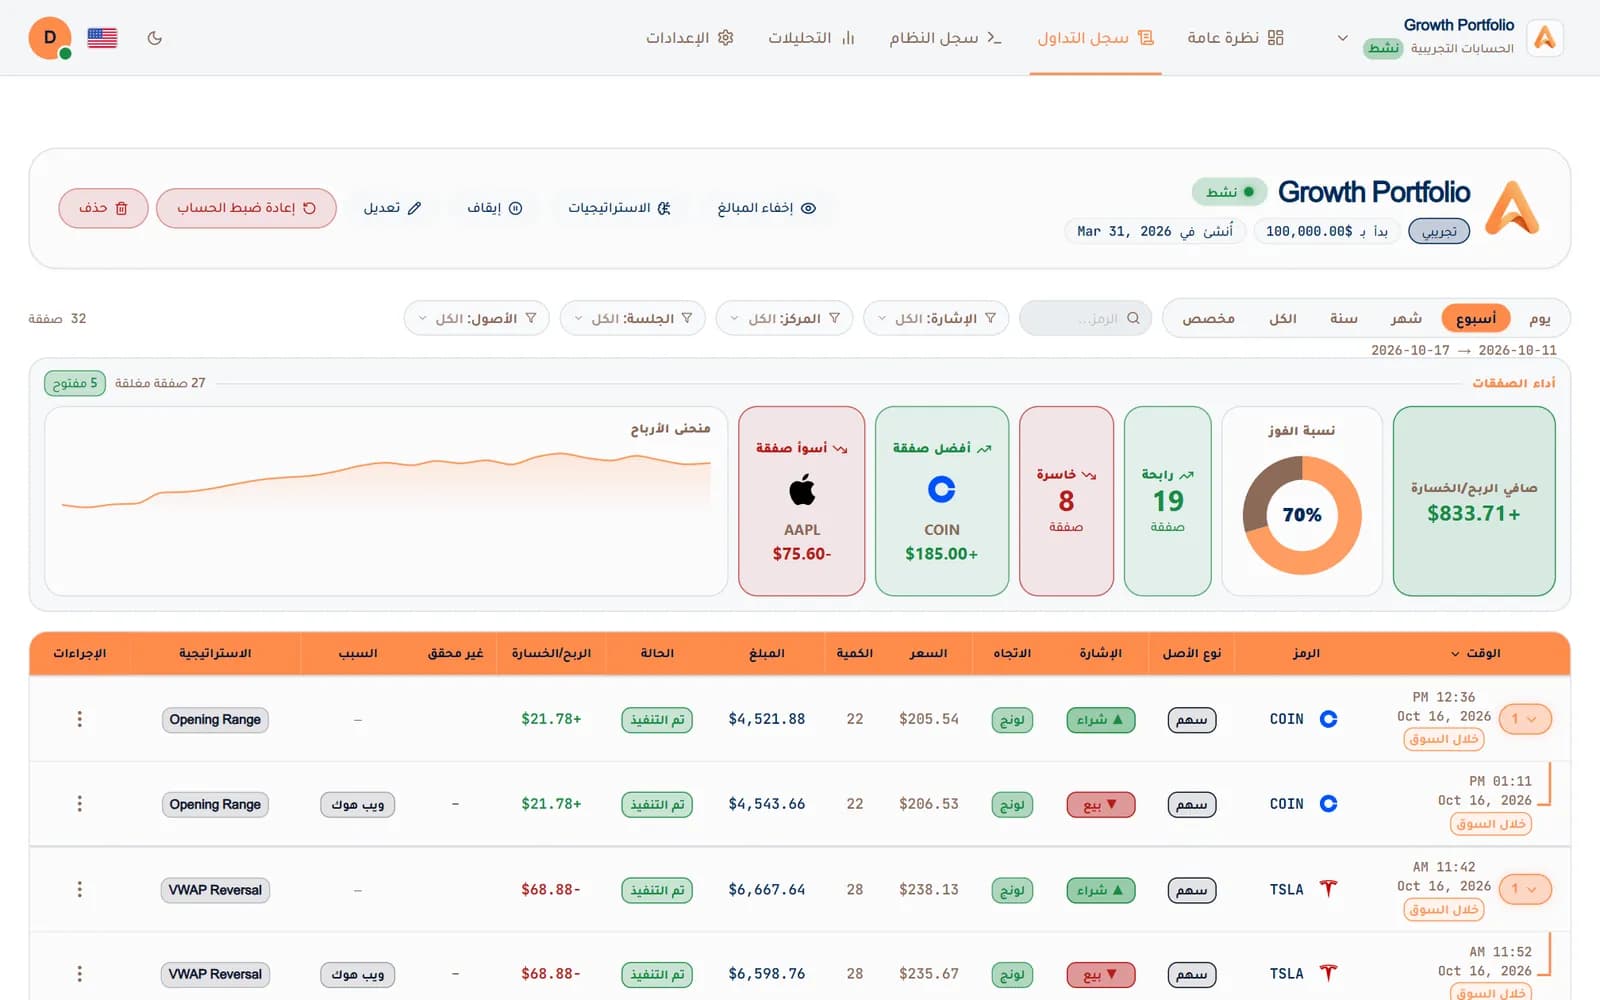The width and height of the screenshot is (1600, 1000).
Task: Select شهر month range option
Action: point(1406,318)
